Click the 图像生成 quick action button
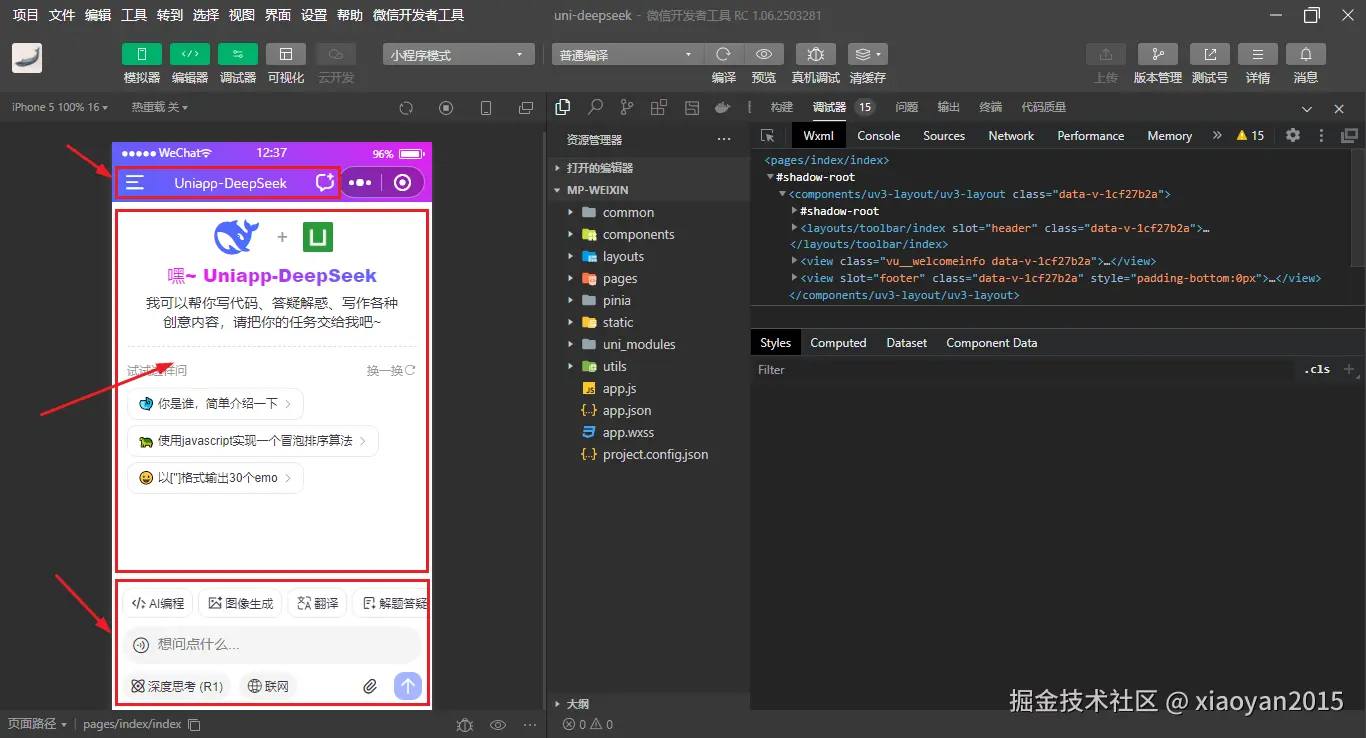Image resolution: width=1366 pixels, height=738 pixels. [x=240, y=603]
